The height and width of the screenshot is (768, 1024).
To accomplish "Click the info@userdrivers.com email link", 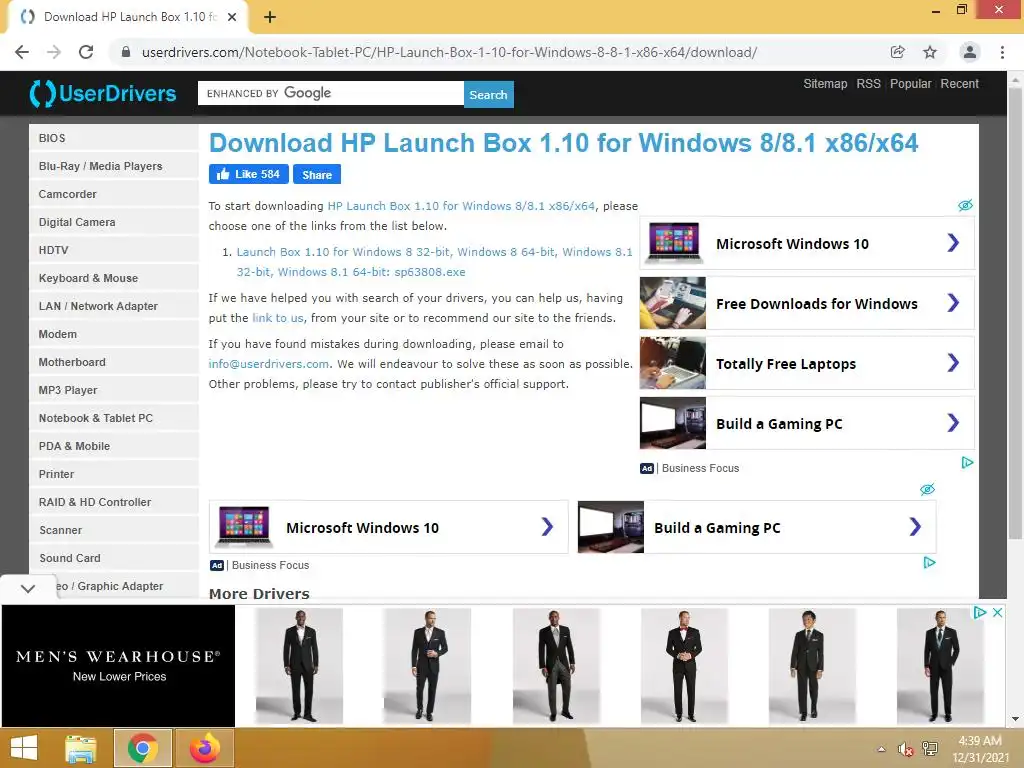I will click(268, 364).
